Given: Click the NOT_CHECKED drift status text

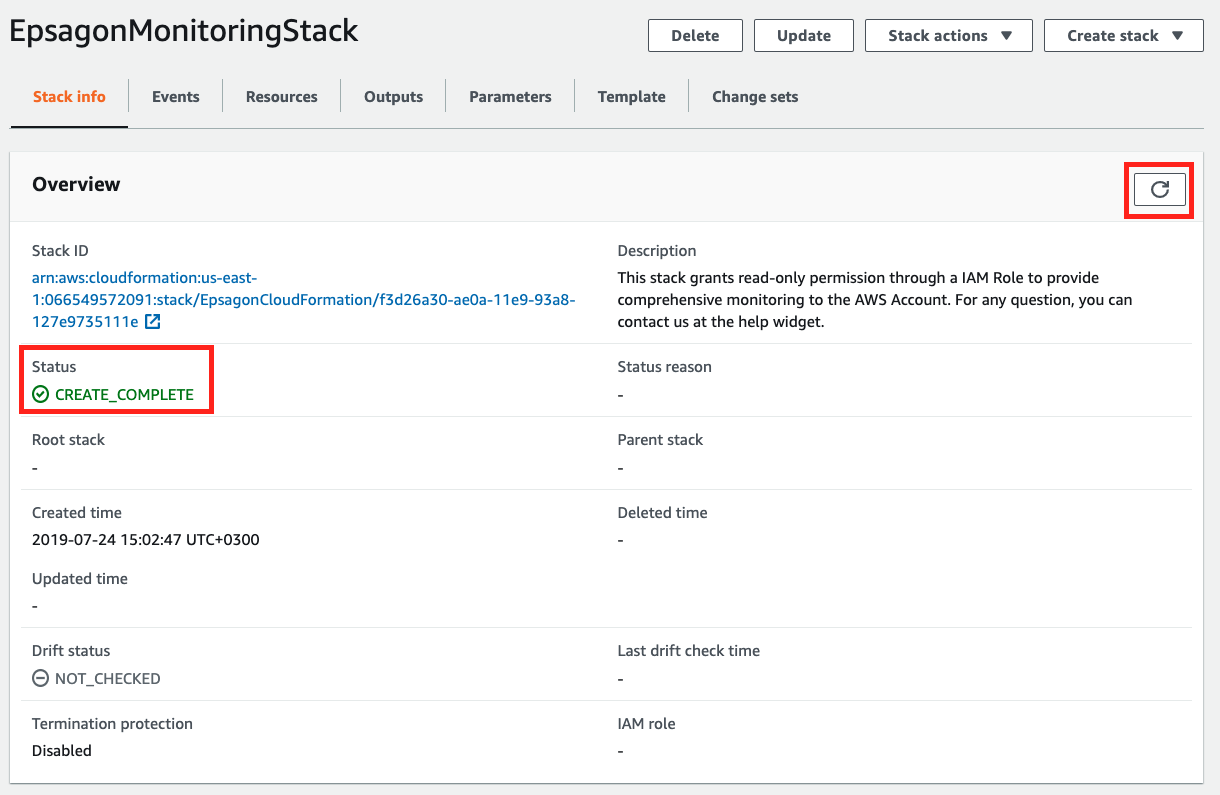Looking at the screenshot, I should pyautogui.click(x=108, y=679).
